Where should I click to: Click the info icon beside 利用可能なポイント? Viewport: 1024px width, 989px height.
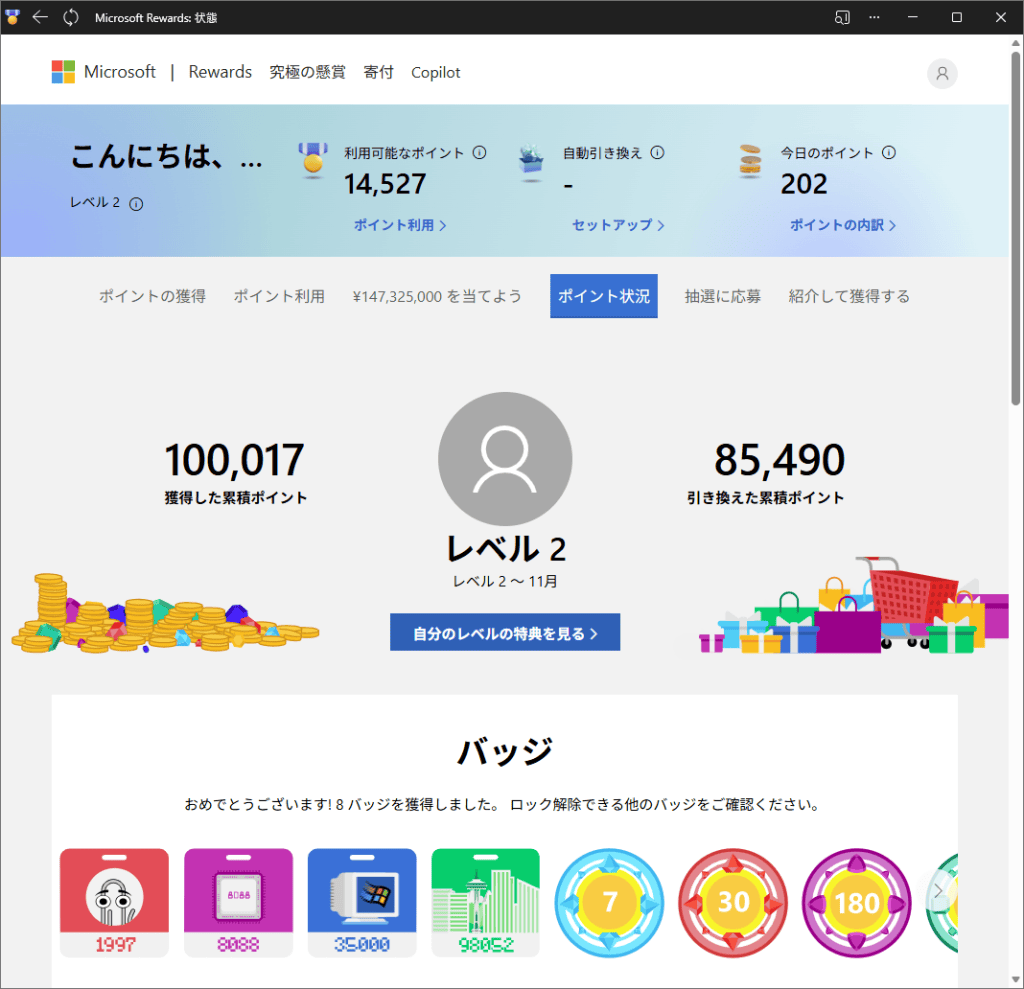479,153
